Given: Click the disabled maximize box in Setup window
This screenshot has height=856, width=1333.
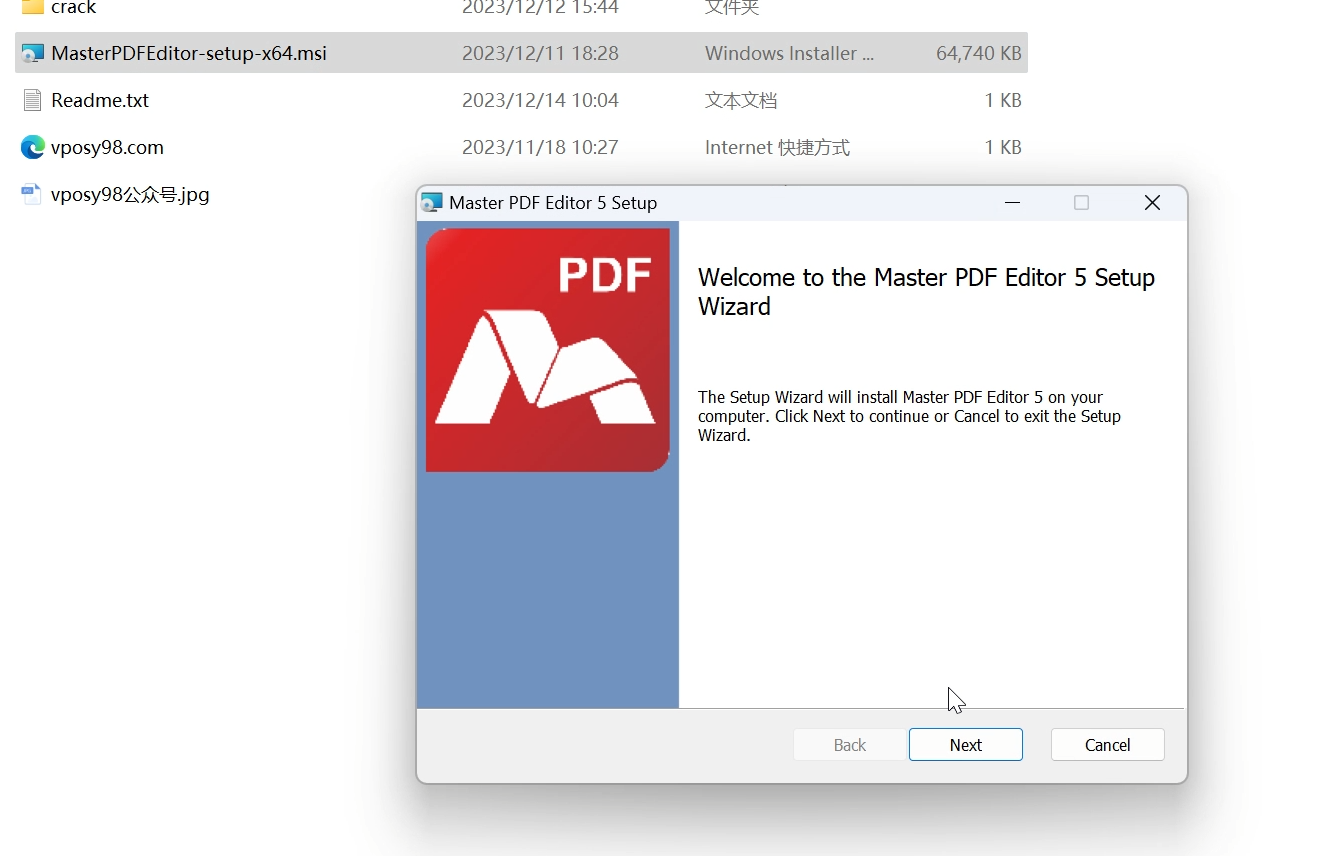Looking at the screenshot, I should (1081, 203).
